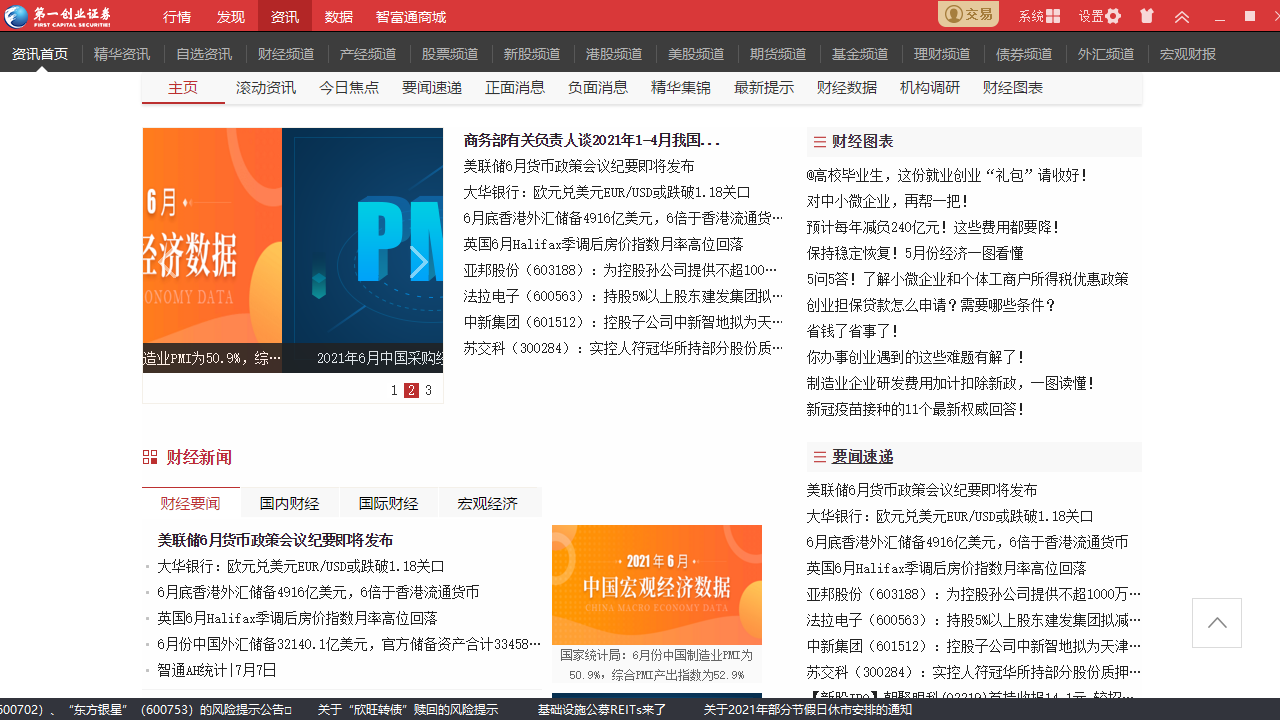The width and height of the screenshot is (1280, 720).
Task: Click the collapse double-chevron icon in title bar
Action: tap(1183, 15)
